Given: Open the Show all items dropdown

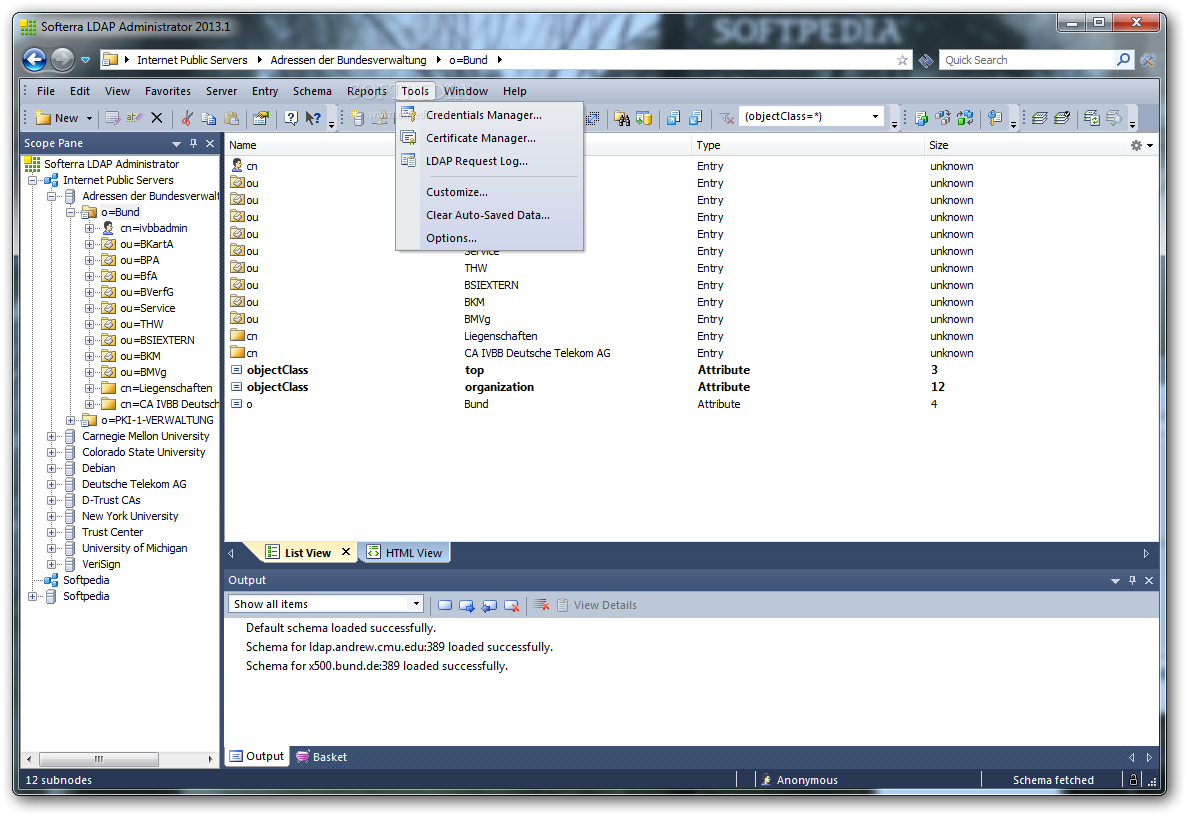Looking at the screenshot, I should tap(416, 603).
